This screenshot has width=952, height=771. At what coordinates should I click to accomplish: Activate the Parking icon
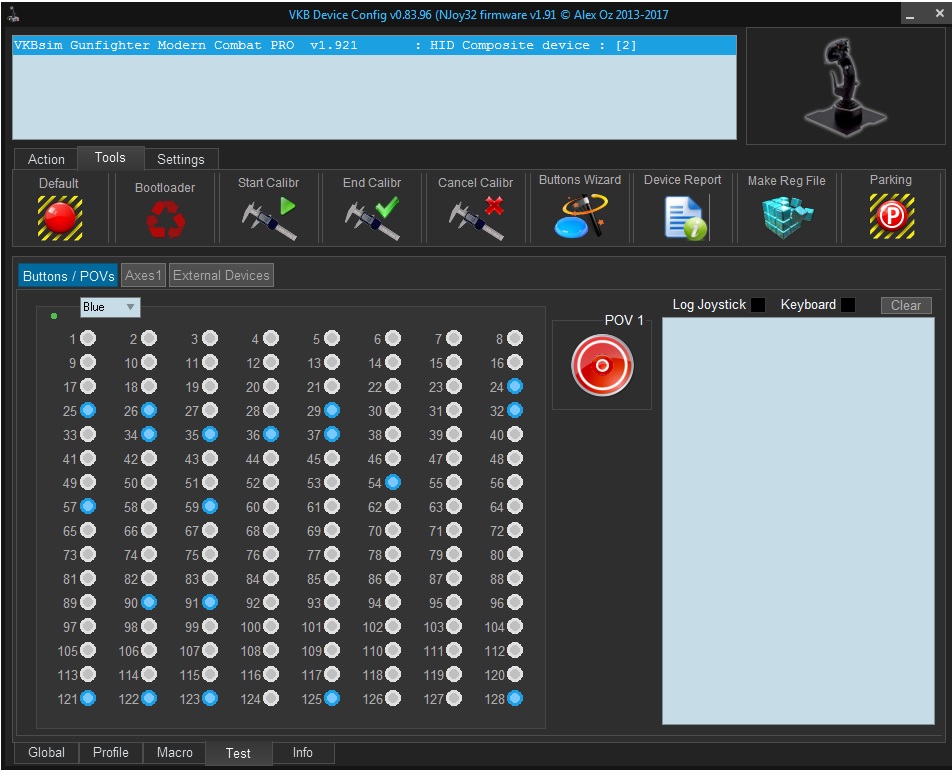click(x=890, y=217)
